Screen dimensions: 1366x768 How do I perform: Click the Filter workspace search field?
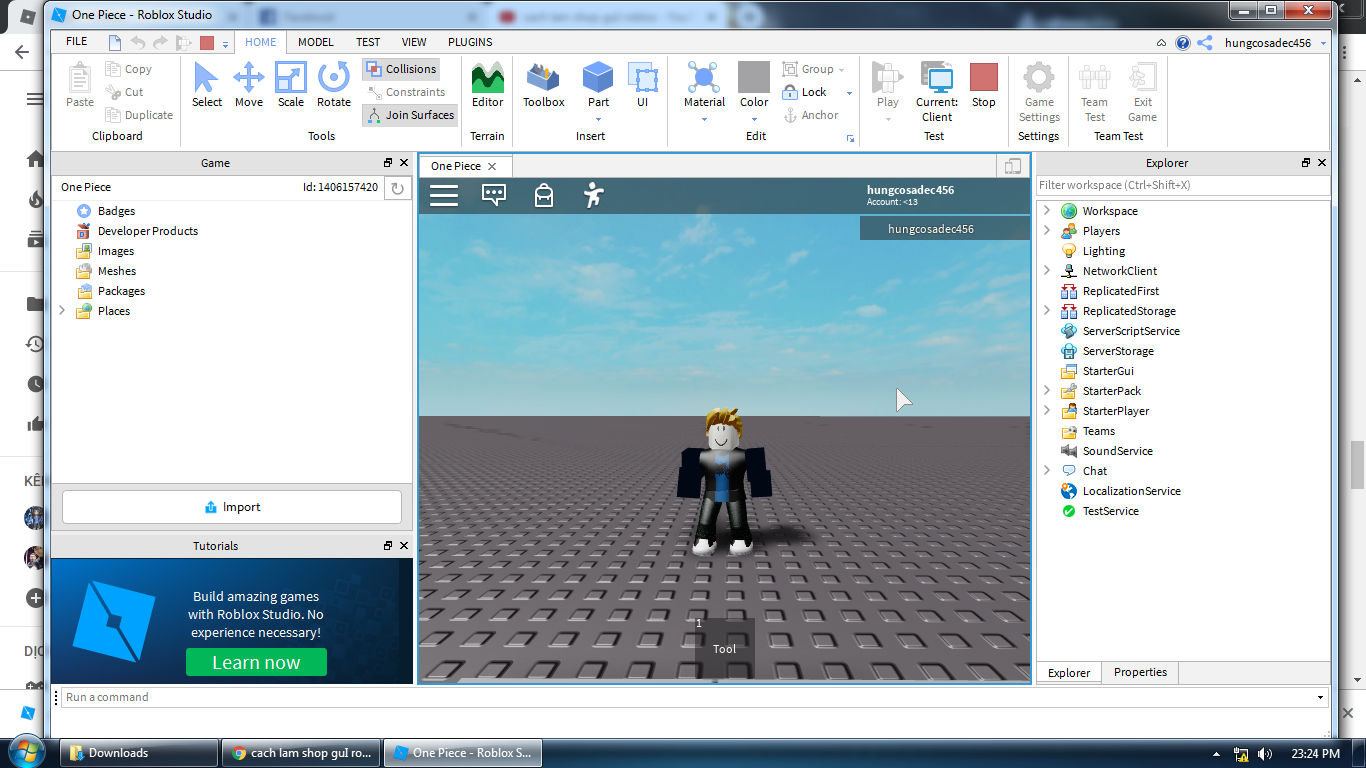[x=1183, y=185]
